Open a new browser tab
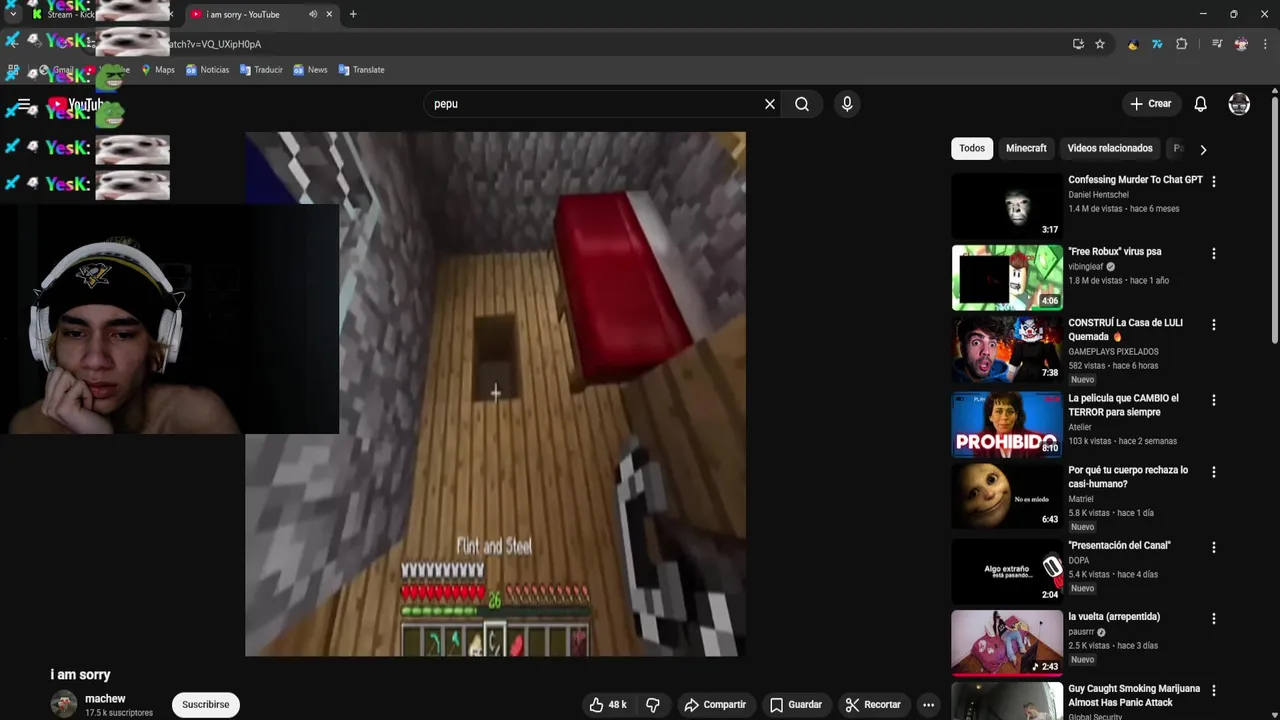Viewport: 1280px width, 720px height. [x=353, y=14]
